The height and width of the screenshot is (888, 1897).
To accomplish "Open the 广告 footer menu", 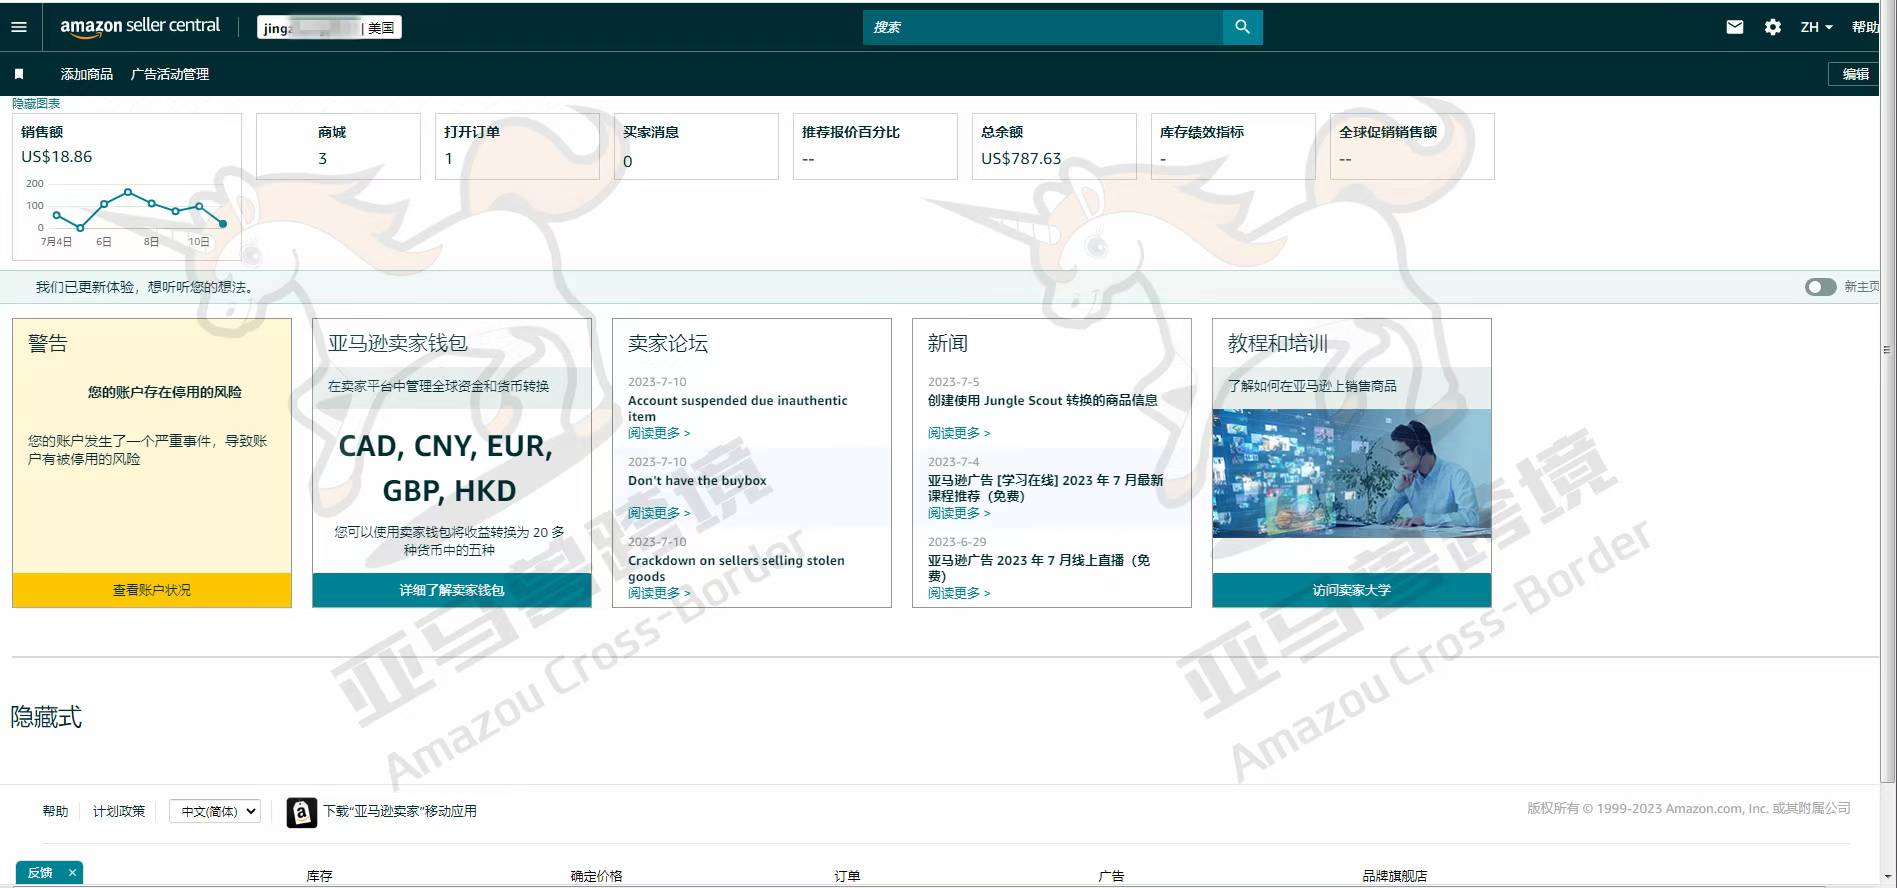I will (1111, 876).
